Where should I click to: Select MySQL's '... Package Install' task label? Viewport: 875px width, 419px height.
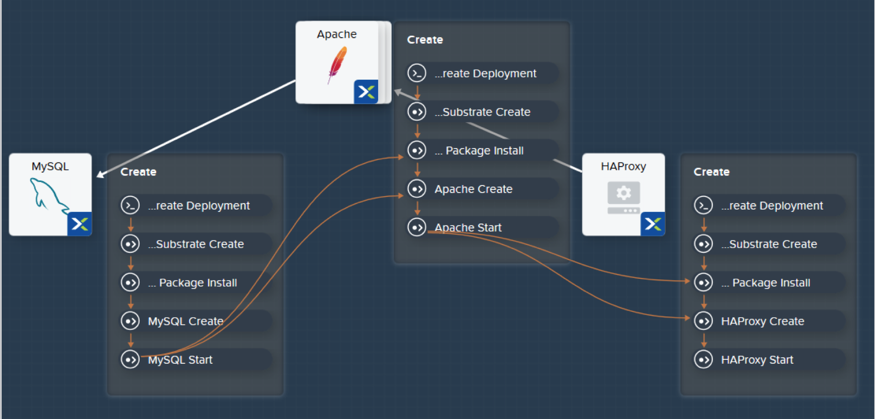193,283
